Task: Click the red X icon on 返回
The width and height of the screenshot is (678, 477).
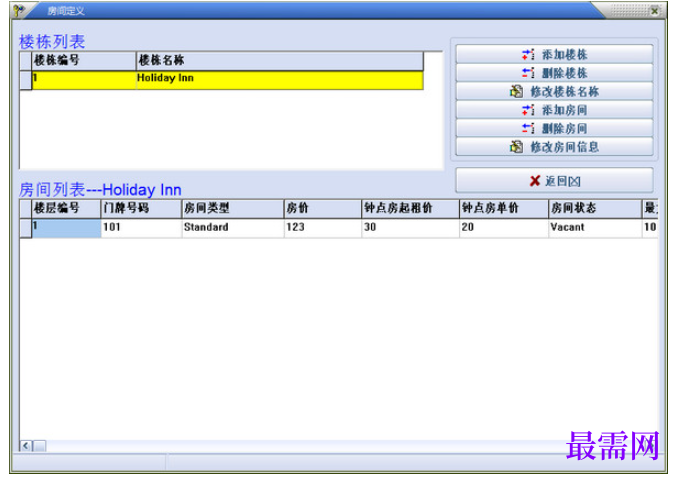Action: pyautogui.click(x=535, y=181)
